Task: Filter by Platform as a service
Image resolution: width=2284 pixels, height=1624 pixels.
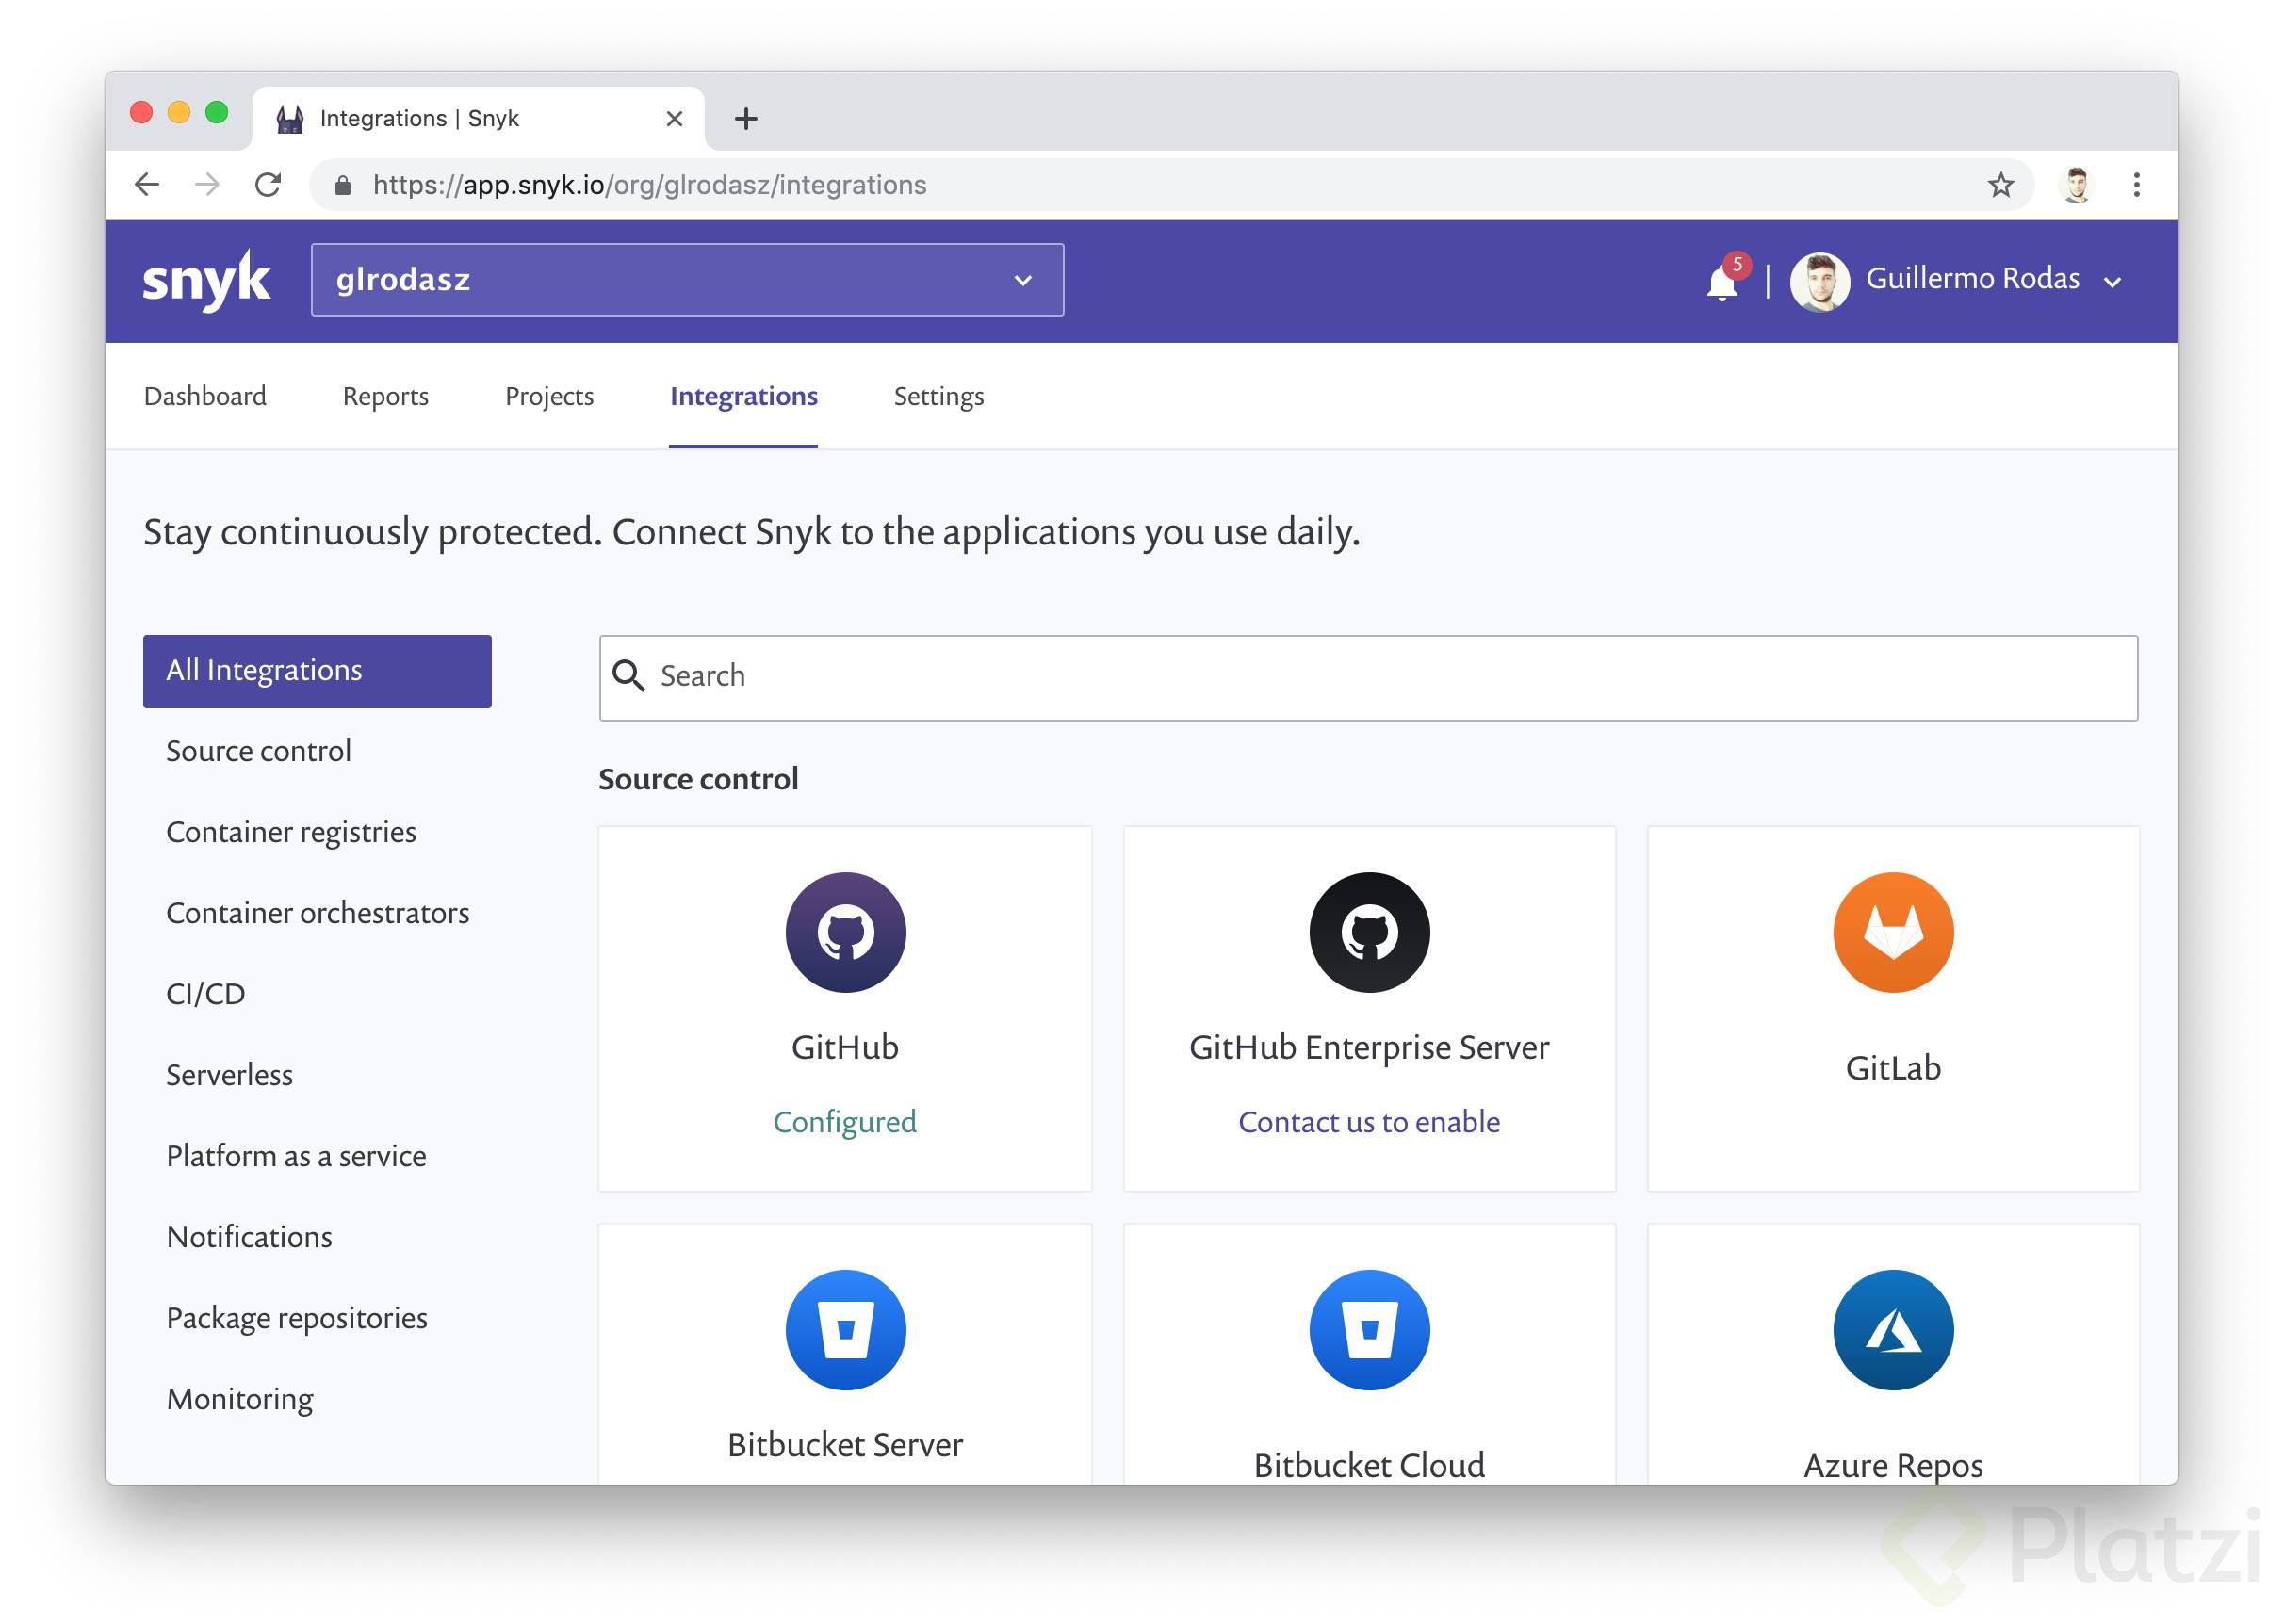Action: pos(296,1156)
